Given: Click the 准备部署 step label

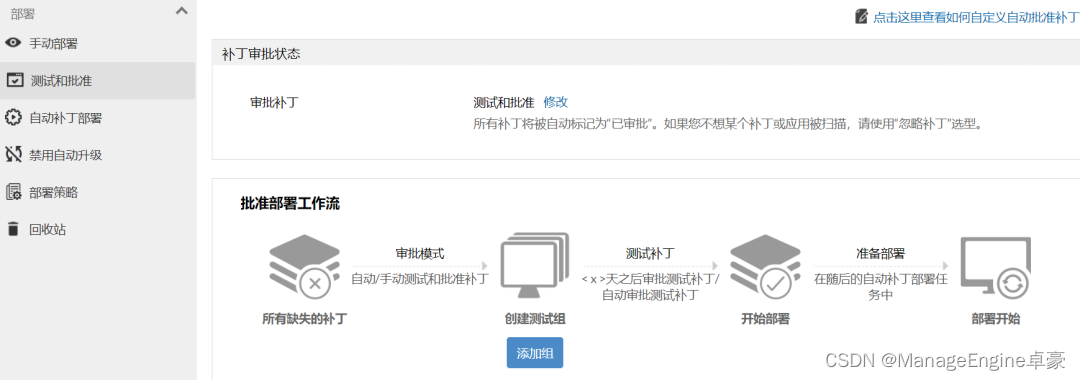Looking at the screenshot, I should coord(881,253).
